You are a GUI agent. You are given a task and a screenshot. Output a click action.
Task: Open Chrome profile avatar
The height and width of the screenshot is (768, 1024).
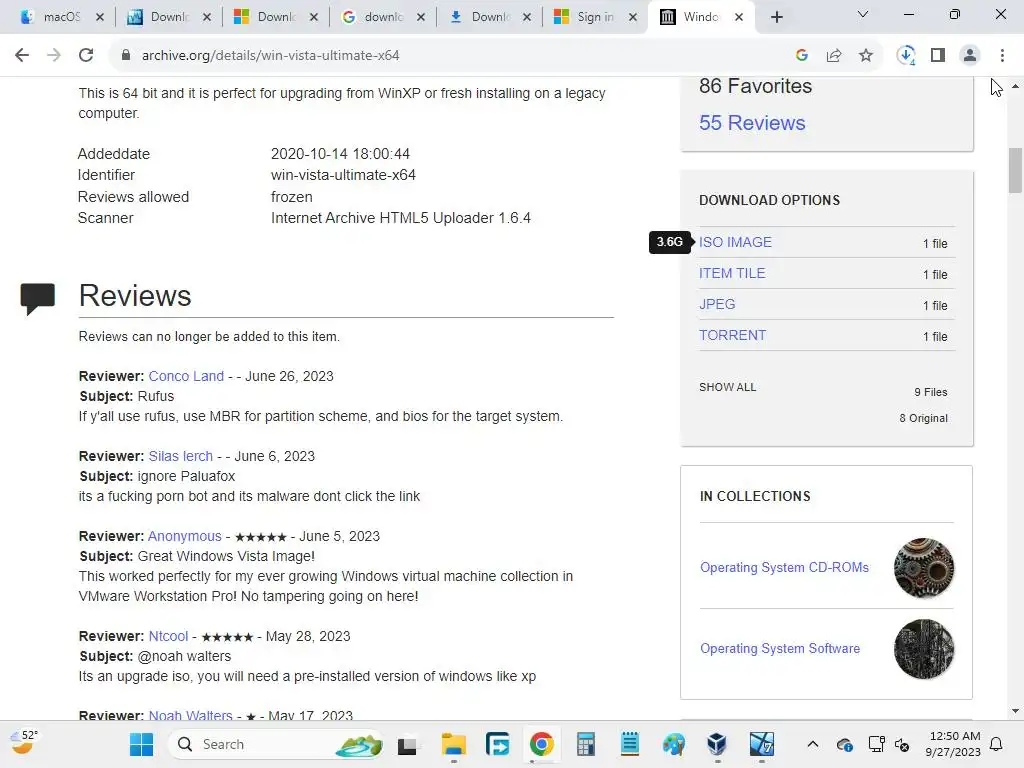[970, 56]
